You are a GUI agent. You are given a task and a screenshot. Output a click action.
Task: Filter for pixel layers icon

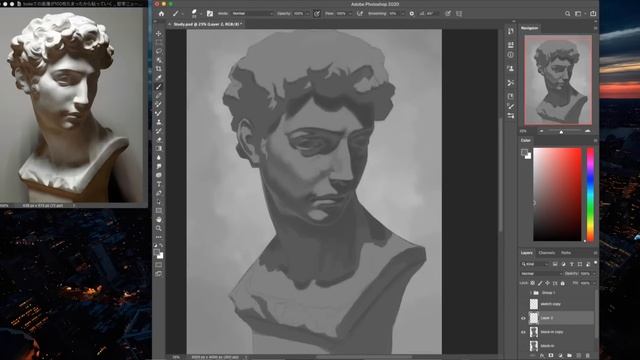coord(555,264)
